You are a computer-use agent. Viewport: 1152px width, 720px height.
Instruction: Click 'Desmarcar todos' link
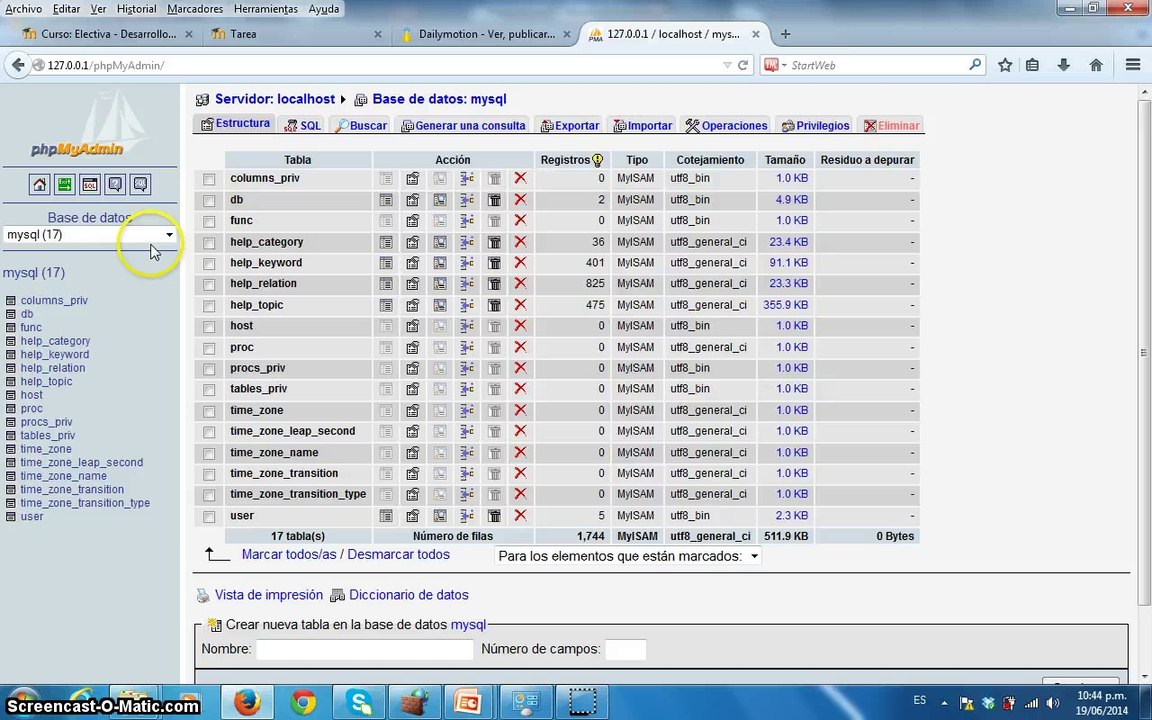[398, 555]
